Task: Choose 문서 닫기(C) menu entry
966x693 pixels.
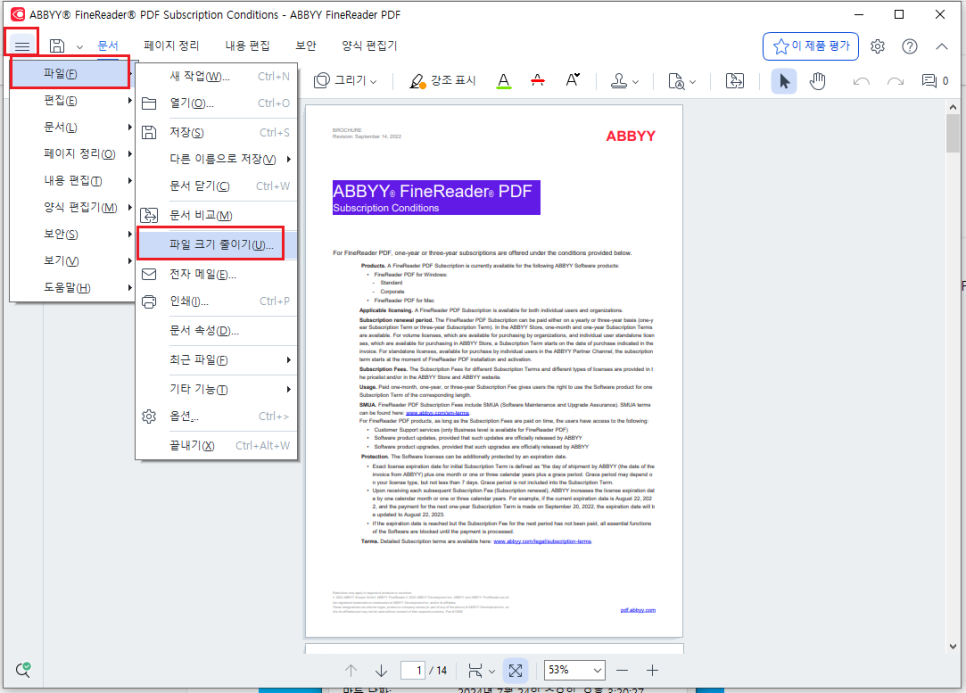Action: tap(216, 186)
